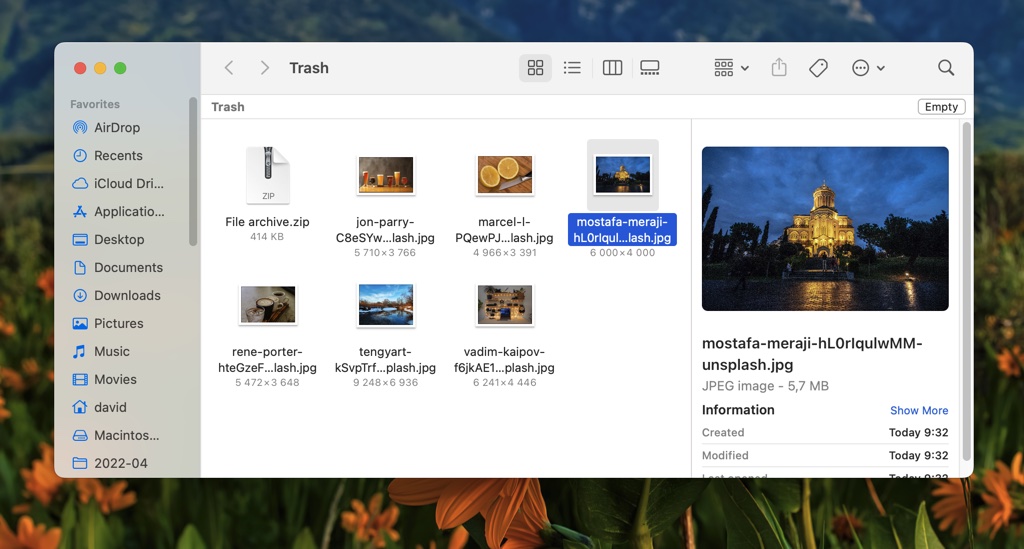This screenshot has width=1024, height=549.
Task: Click the 5 710×3 766 dimensions label
Action: [385, 253]
